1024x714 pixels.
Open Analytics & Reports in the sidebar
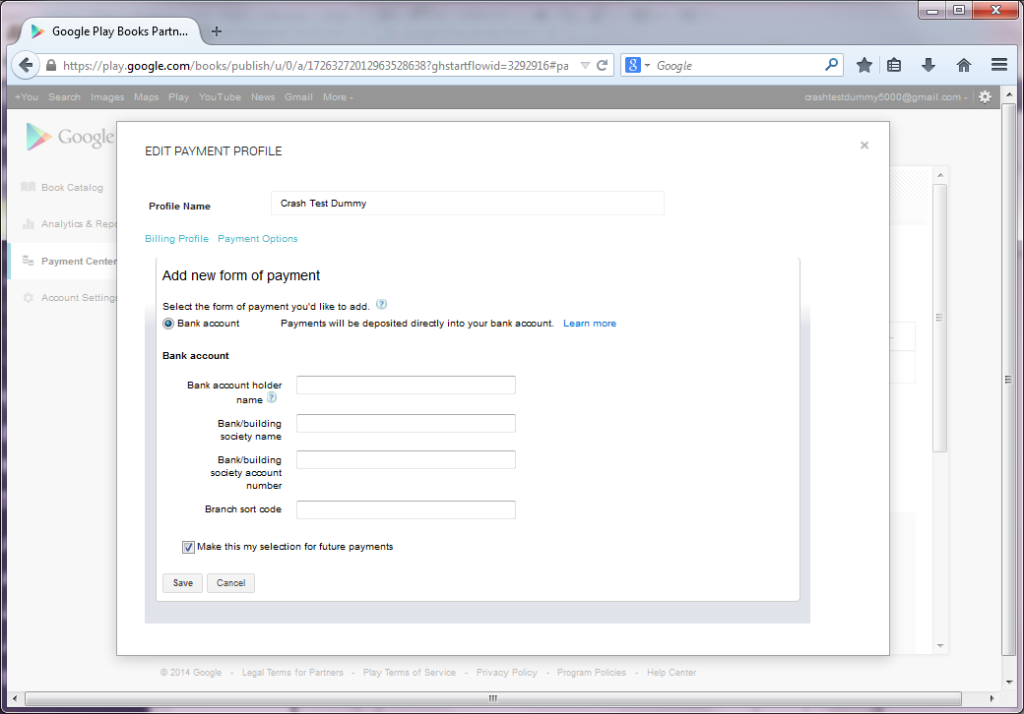tap(78, 224)
